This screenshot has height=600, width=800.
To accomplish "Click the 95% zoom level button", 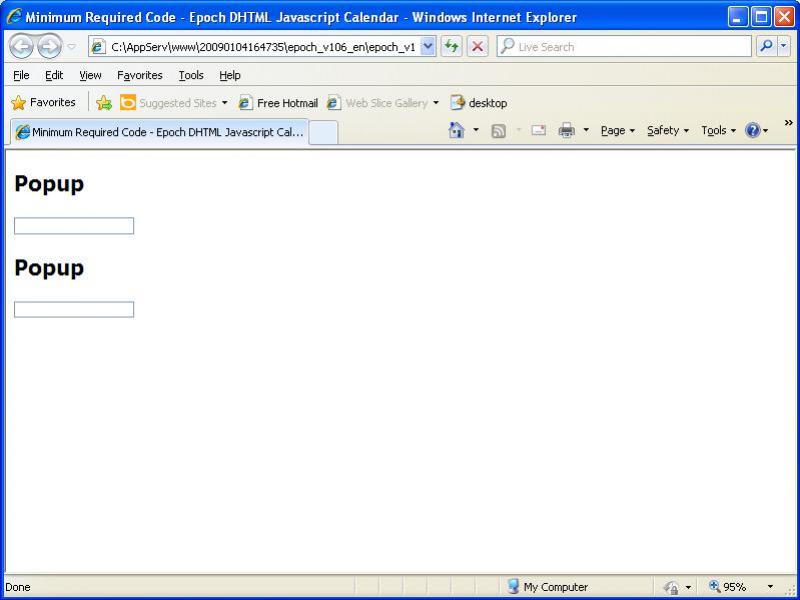I will pyautogui.click(x=728, y=587).
